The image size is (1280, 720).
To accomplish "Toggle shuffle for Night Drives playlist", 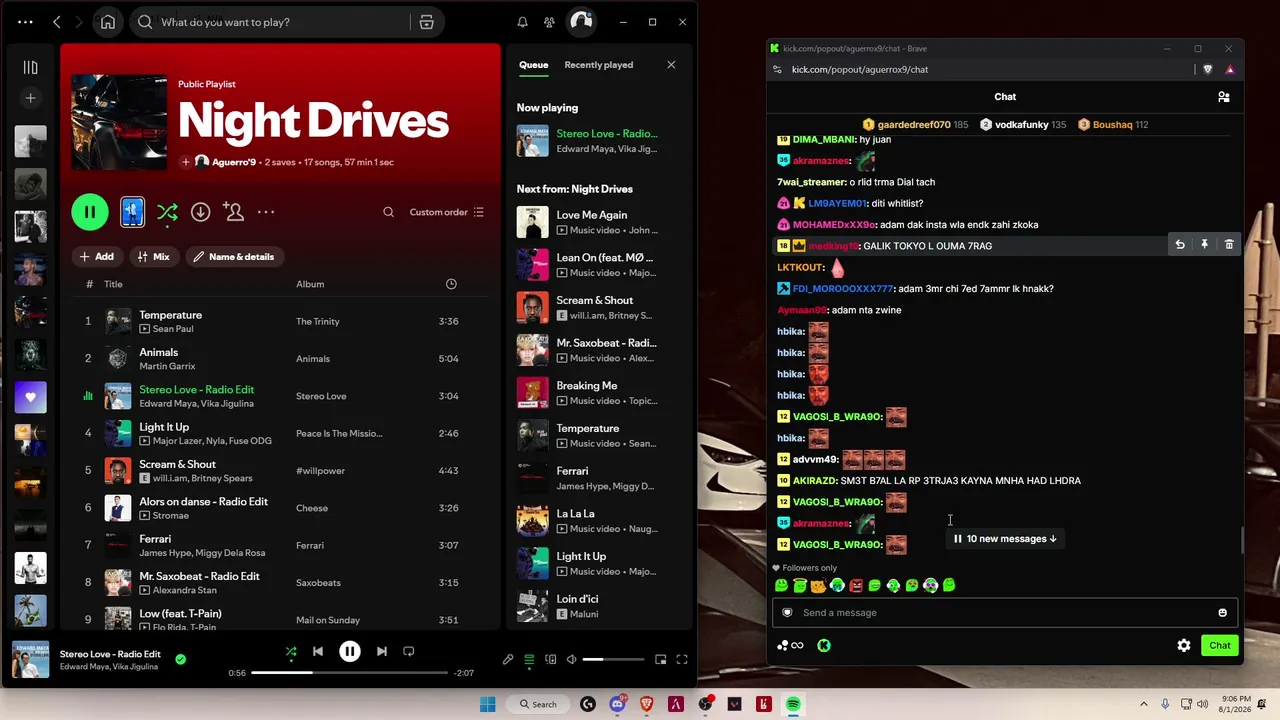I will 167,212.
